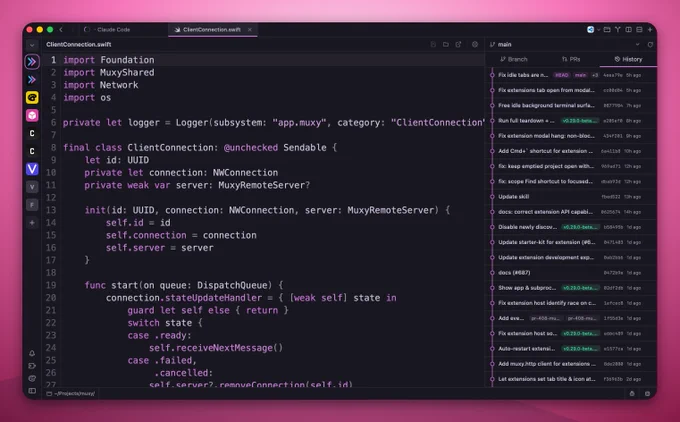Click the ClientConnection.swift breadcrumb file name
Image resolution: width=680 pixels, height=422 pixels.
tap(78, 44)
